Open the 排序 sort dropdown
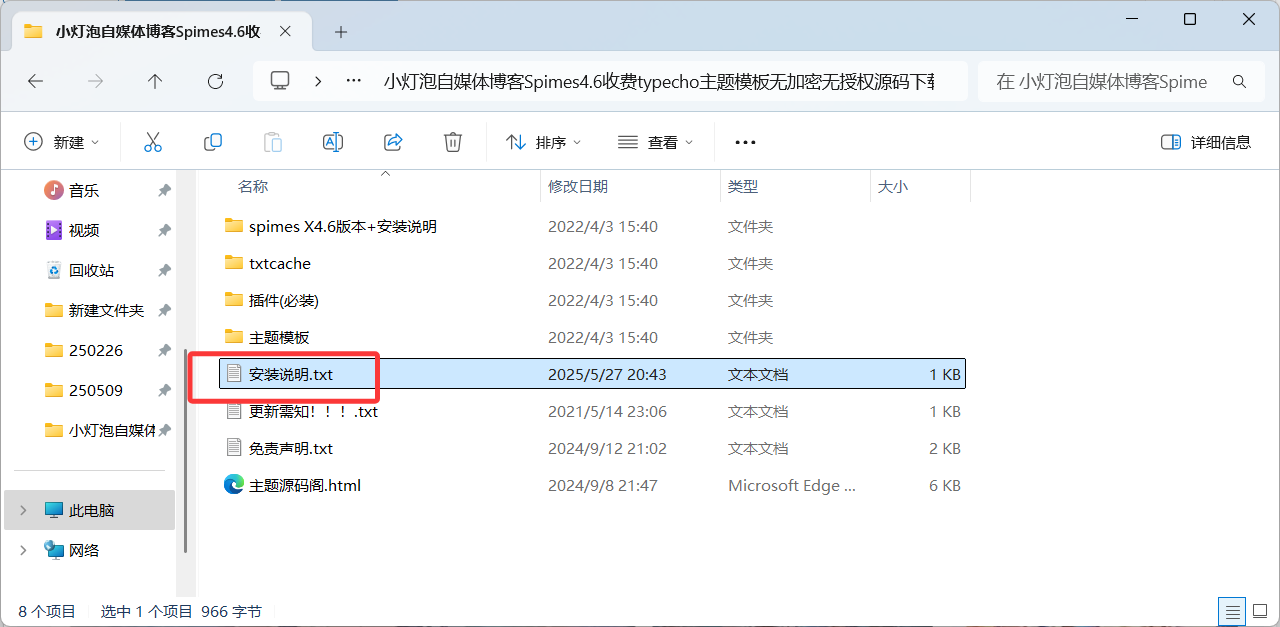1280x627 pixels. pyautogui.click(x=544, y=142)
